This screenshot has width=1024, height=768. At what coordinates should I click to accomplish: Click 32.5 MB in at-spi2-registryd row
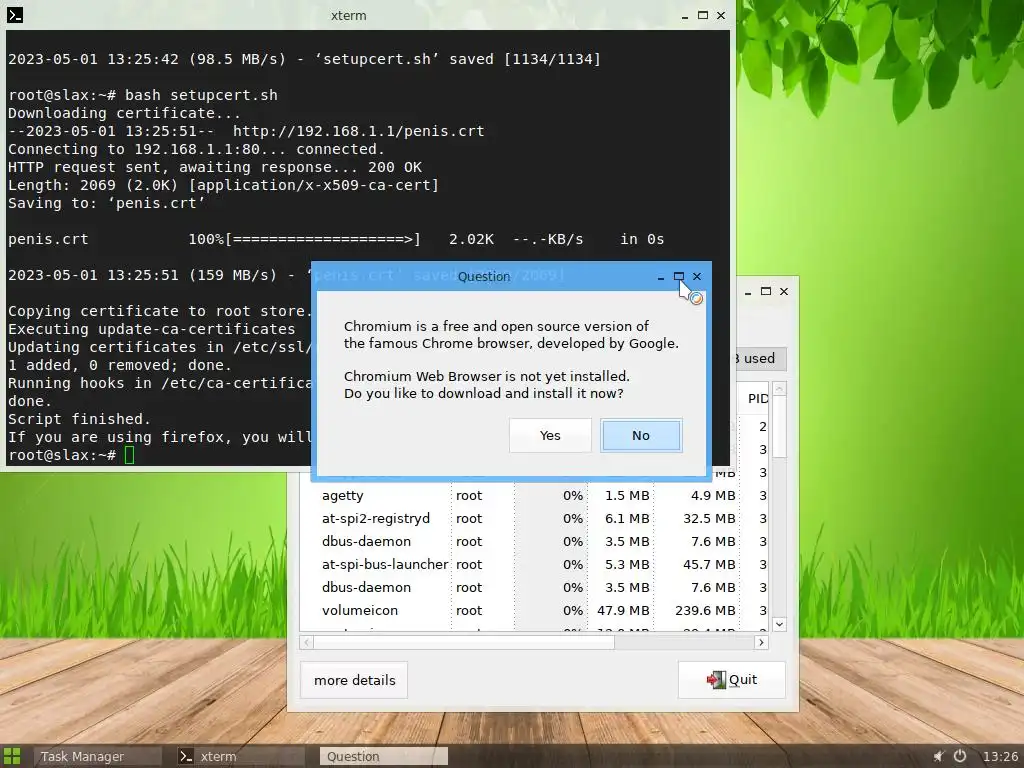pos(709,519)
